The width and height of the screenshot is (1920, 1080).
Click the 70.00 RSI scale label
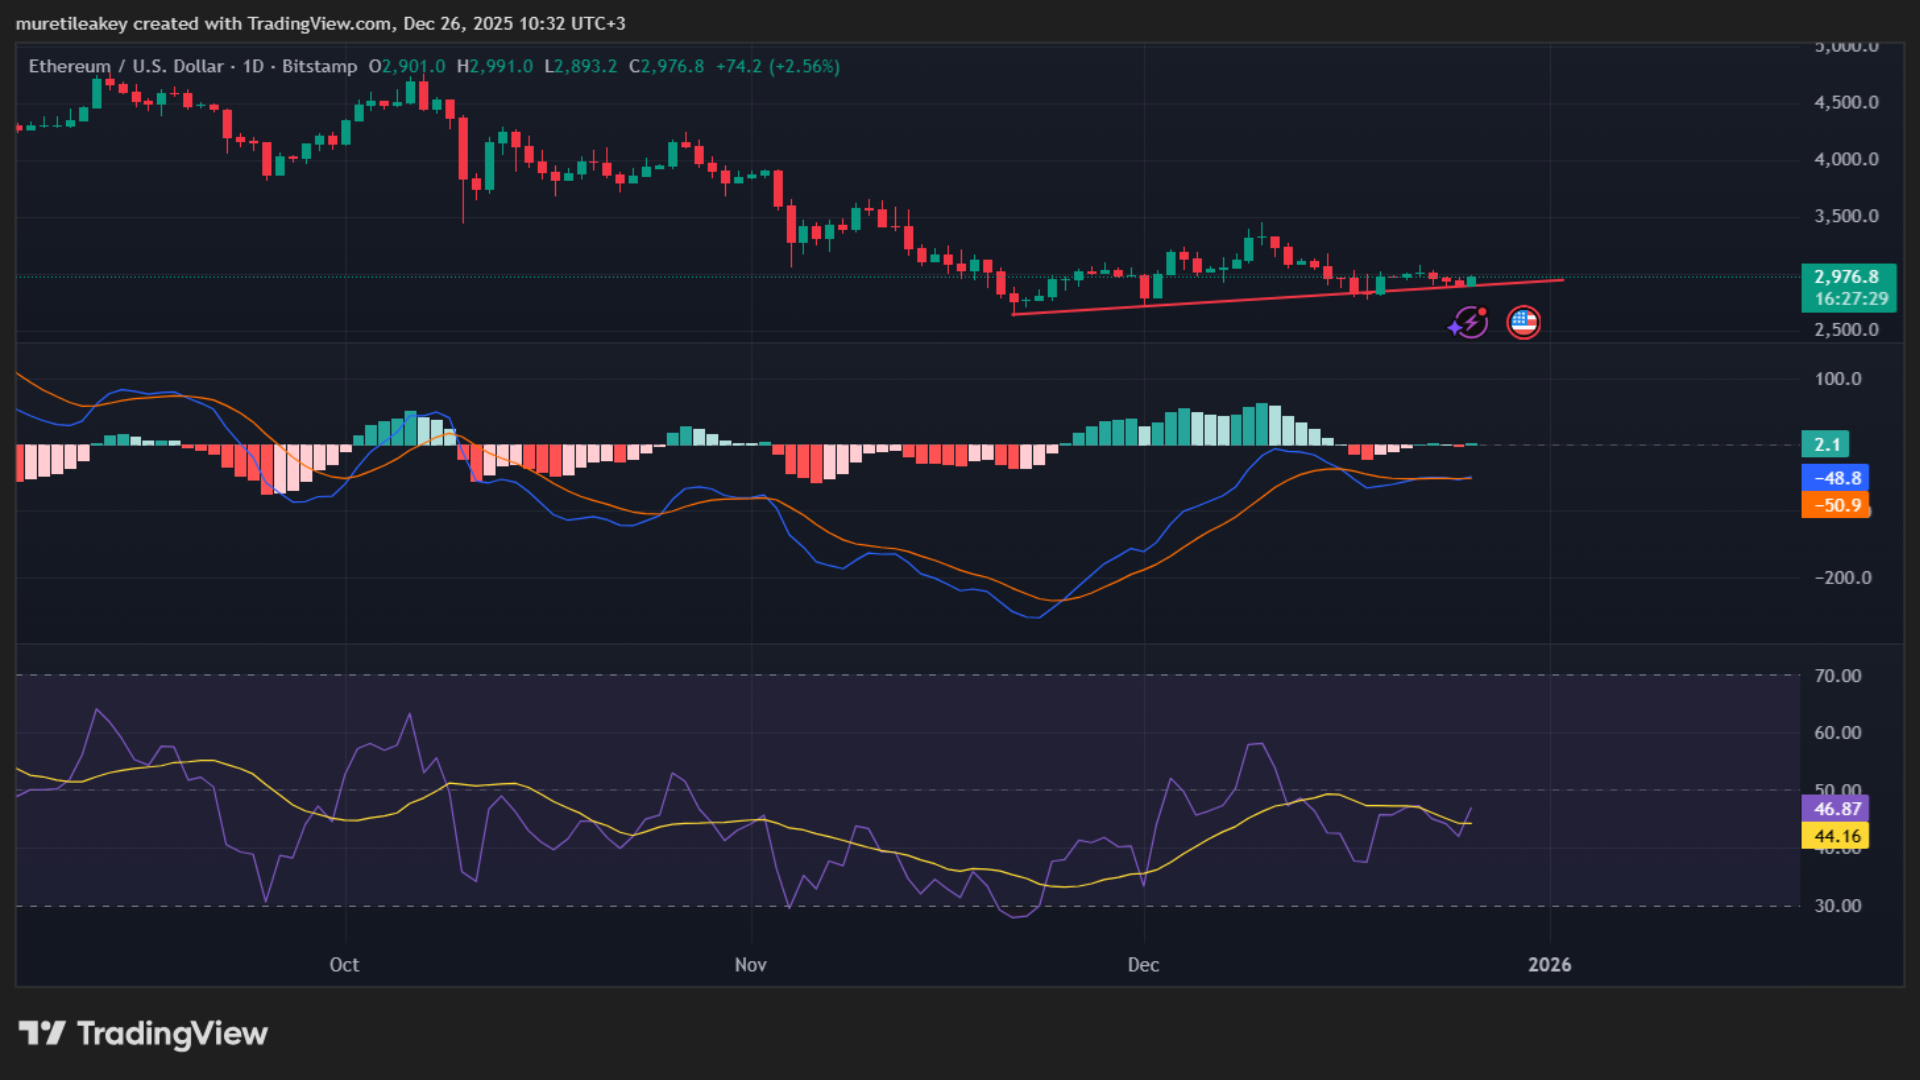1838,676
